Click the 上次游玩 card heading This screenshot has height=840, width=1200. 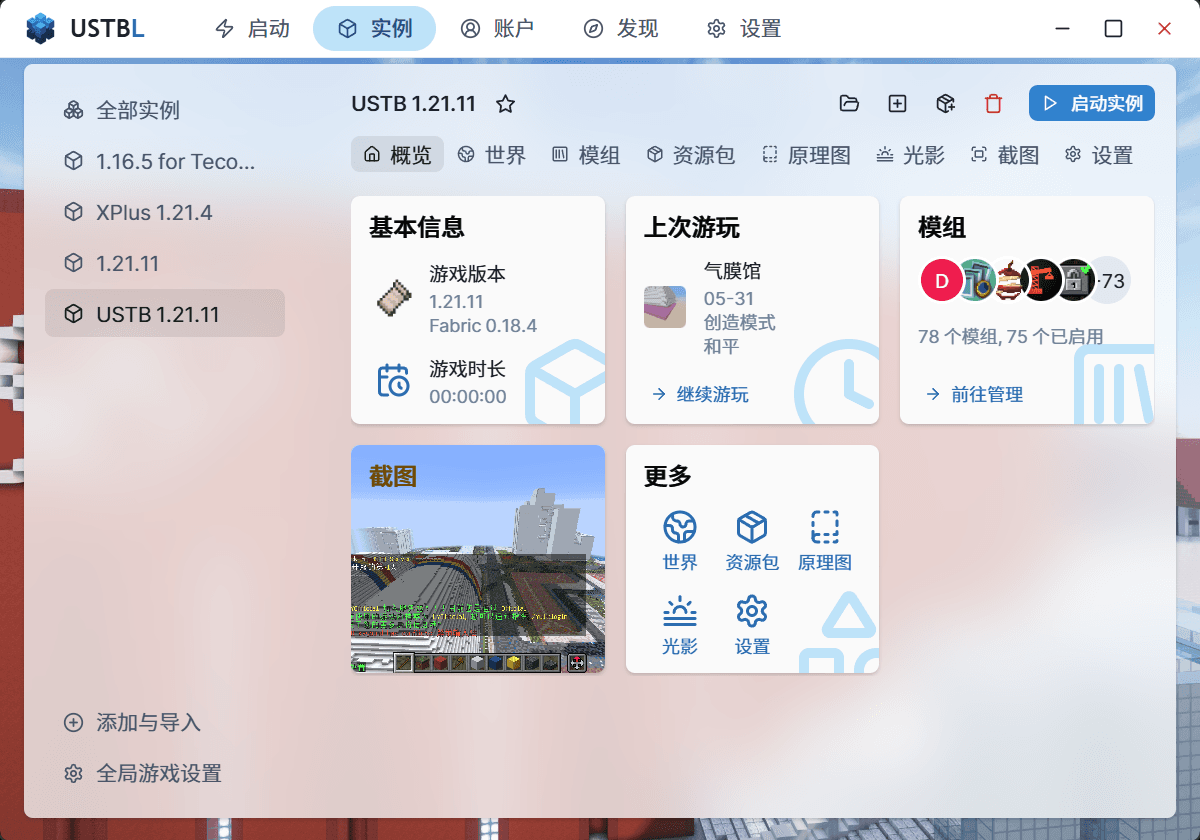692,228
